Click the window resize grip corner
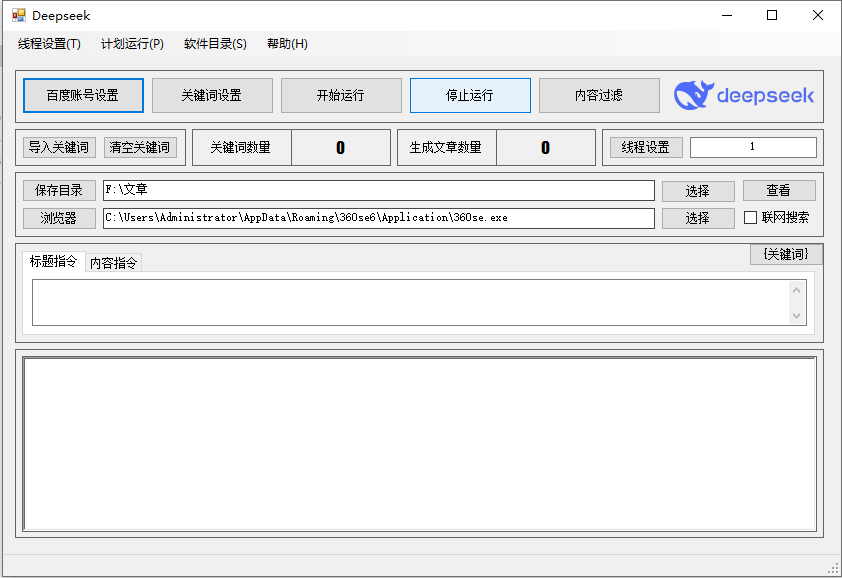 tap(833, 568)
